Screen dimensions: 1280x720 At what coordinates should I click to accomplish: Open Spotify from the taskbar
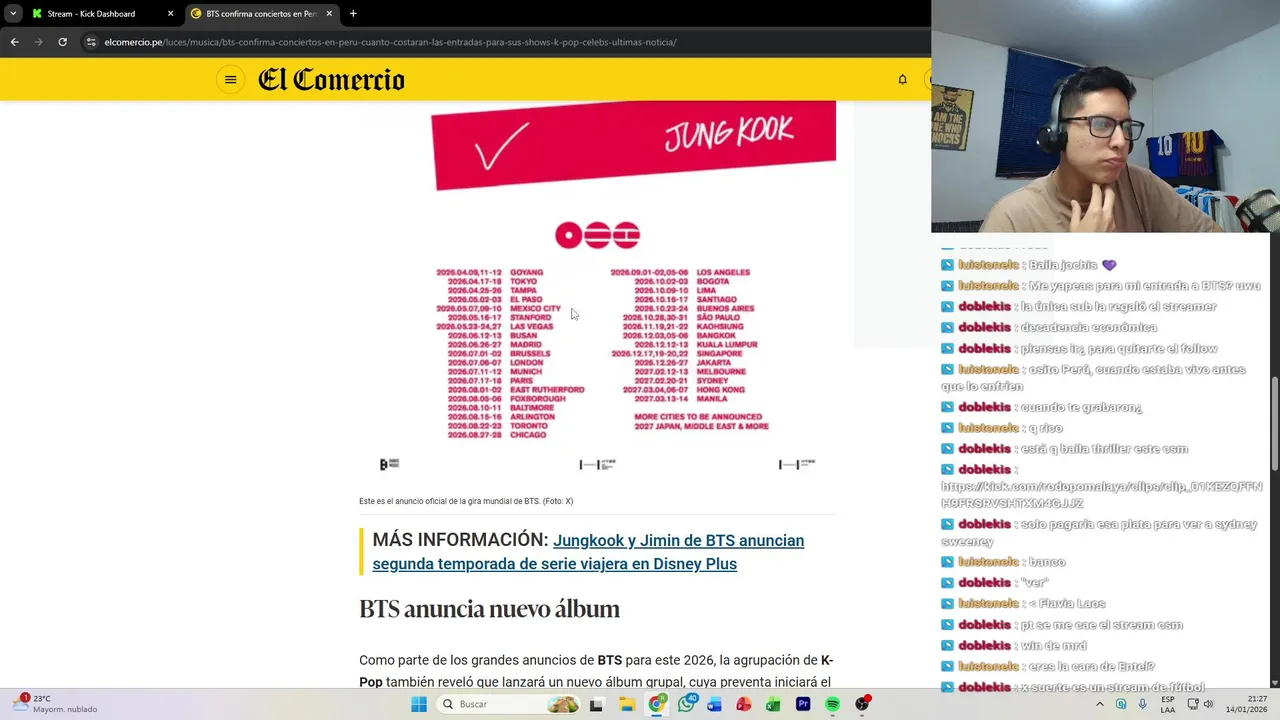pos(832,704)
